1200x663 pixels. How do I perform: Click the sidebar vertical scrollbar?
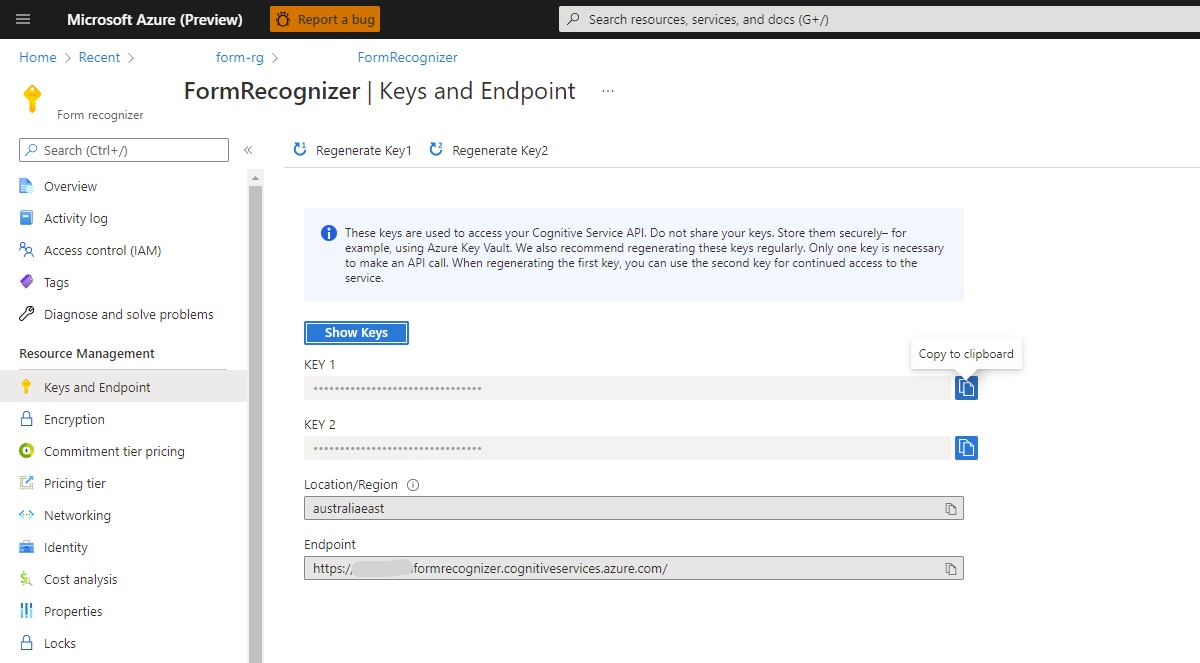point(255,424)
